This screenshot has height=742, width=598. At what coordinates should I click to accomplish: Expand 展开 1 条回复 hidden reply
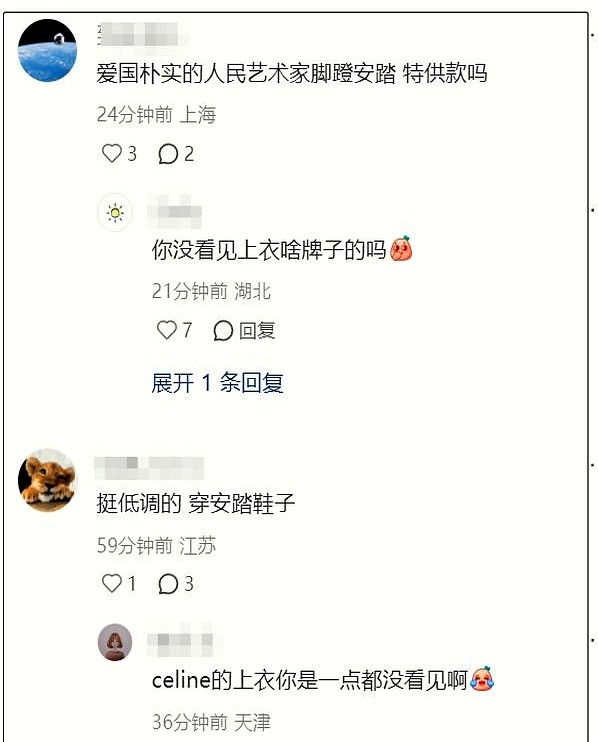point(217,382)
